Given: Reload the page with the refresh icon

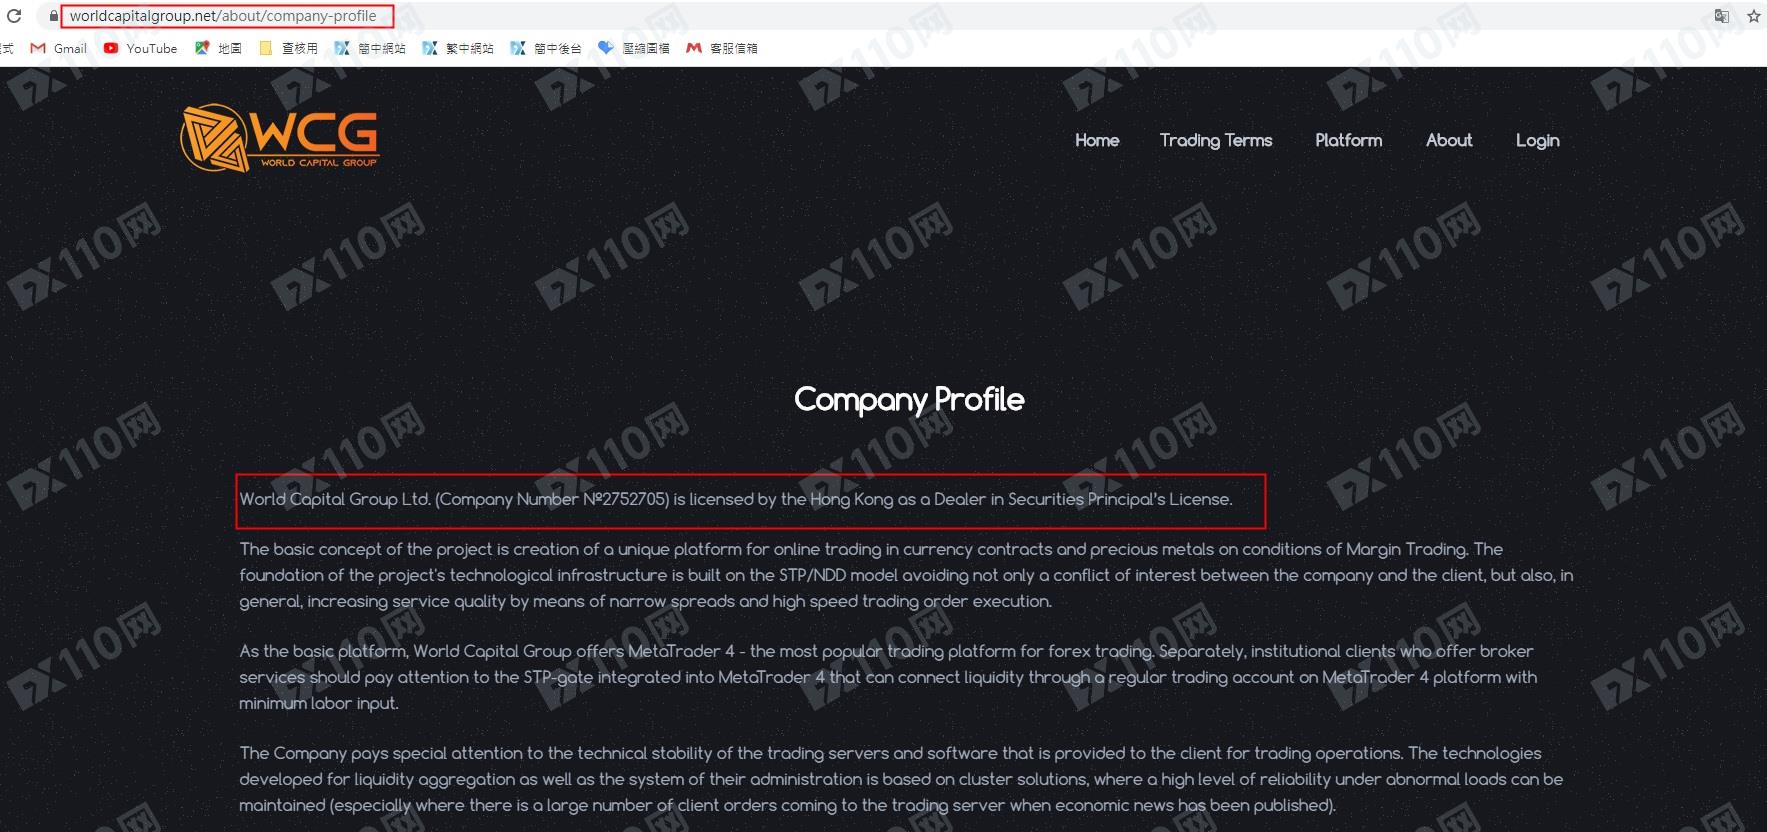Looking at the screenshot, I should click(x=14, y=16).
